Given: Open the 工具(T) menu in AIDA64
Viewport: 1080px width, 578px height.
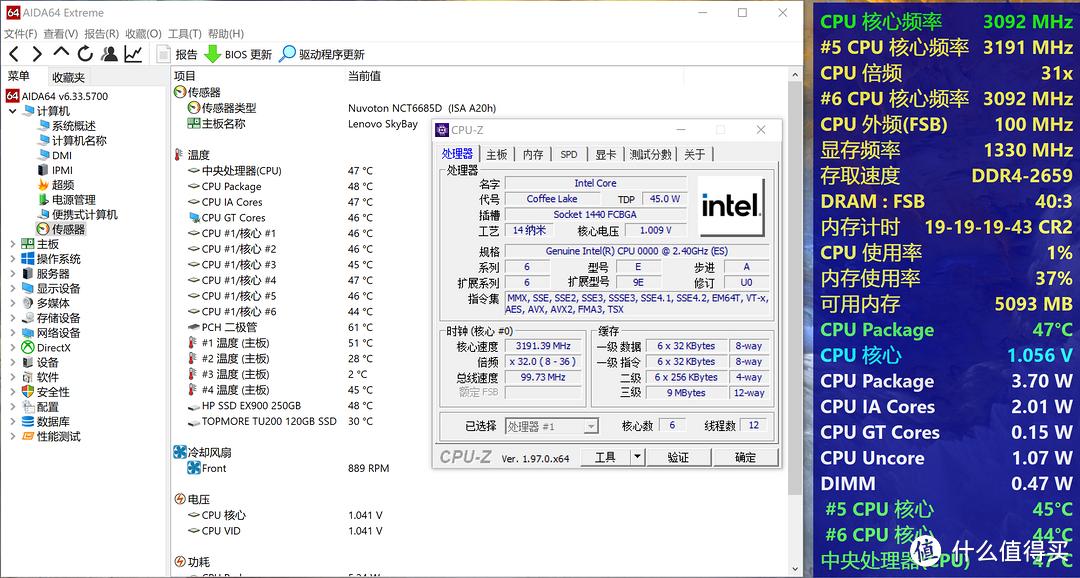Looking at the screenshot, I should coord(182,32).
